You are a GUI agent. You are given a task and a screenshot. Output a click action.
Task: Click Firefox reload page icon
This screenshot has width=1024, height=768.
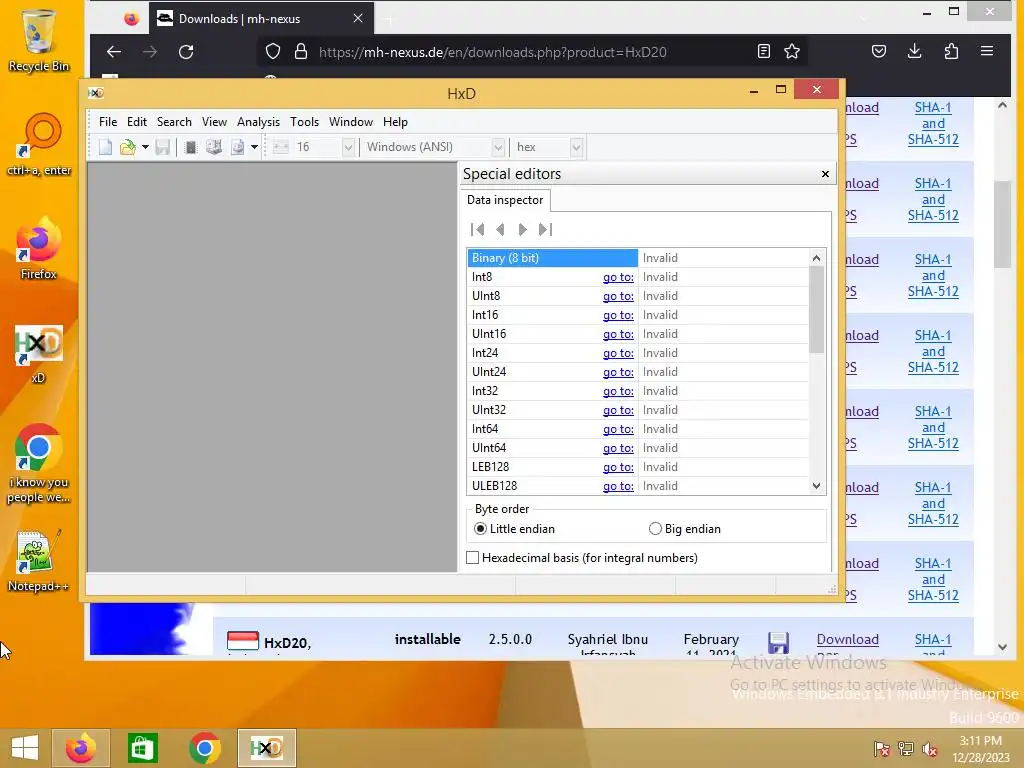(x=186, y=52)
